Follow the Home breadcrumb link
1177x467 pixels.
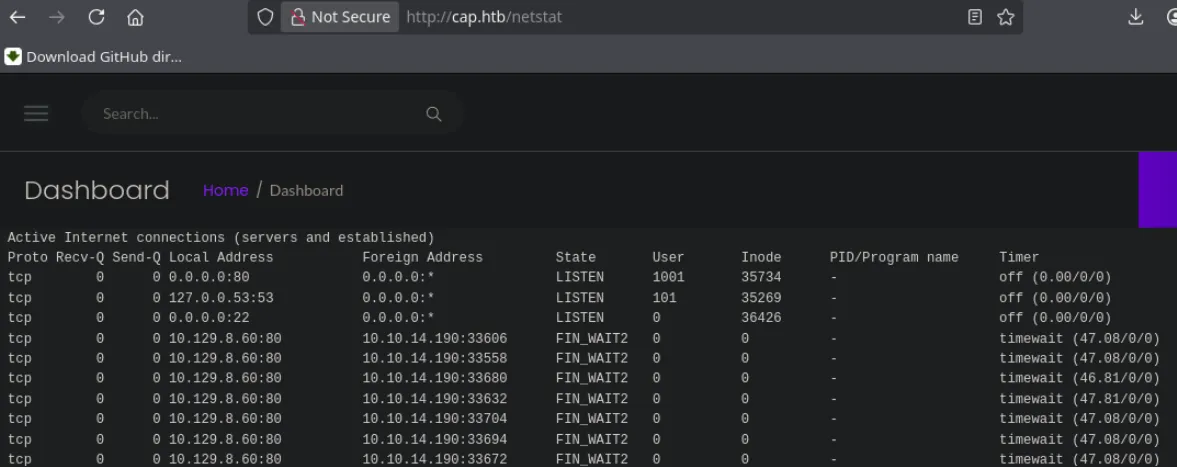[x=225, y=191]
